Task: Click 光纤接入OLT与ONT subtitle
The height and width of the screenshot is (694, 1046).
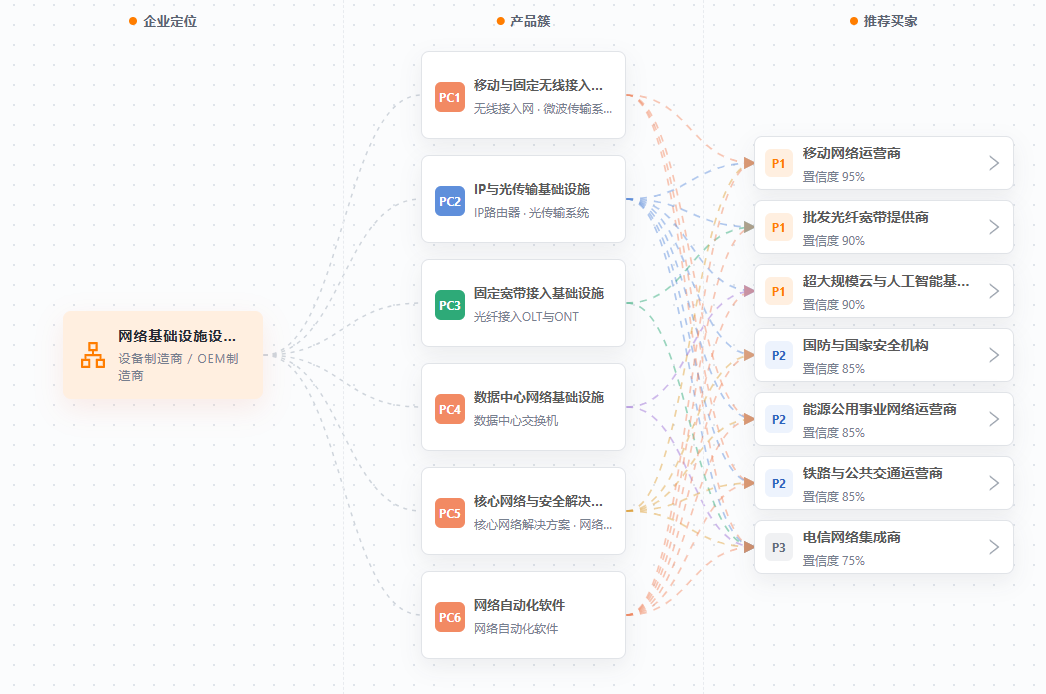Action: tap(526, 317)
